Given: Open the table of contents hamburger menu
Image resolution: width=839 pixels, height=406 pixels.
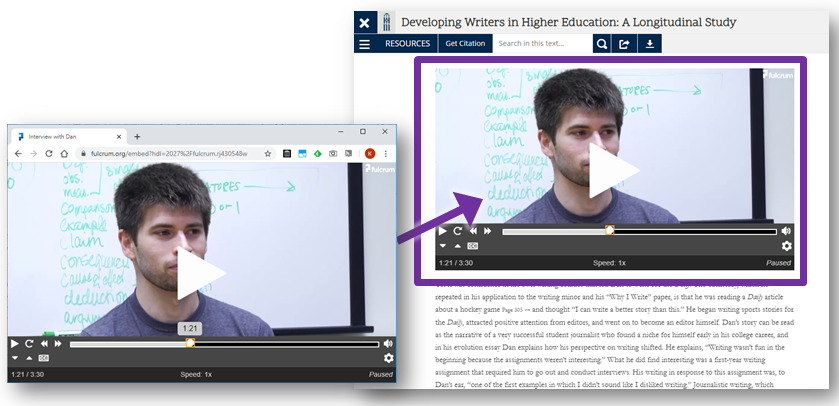Looking at the screenshot, I should pyautogui.click(x=364, y=44).
